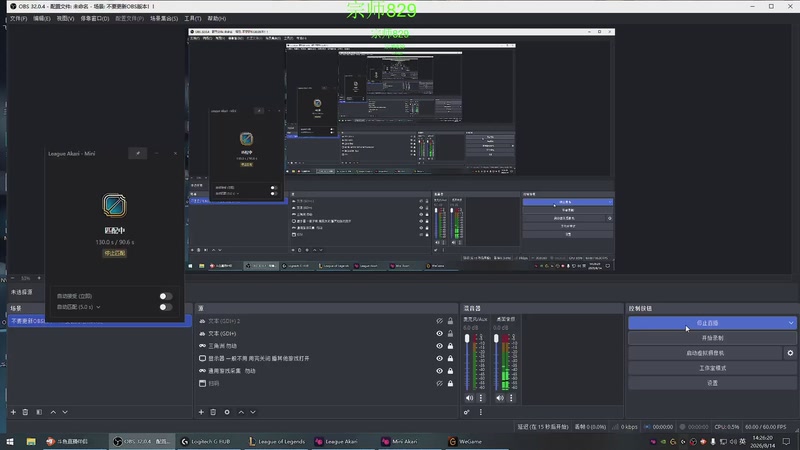This screenshot has width=800, height=450.
Task: Open 视图(V) menu
Action: pyautogui.click(x=65, y=18)
